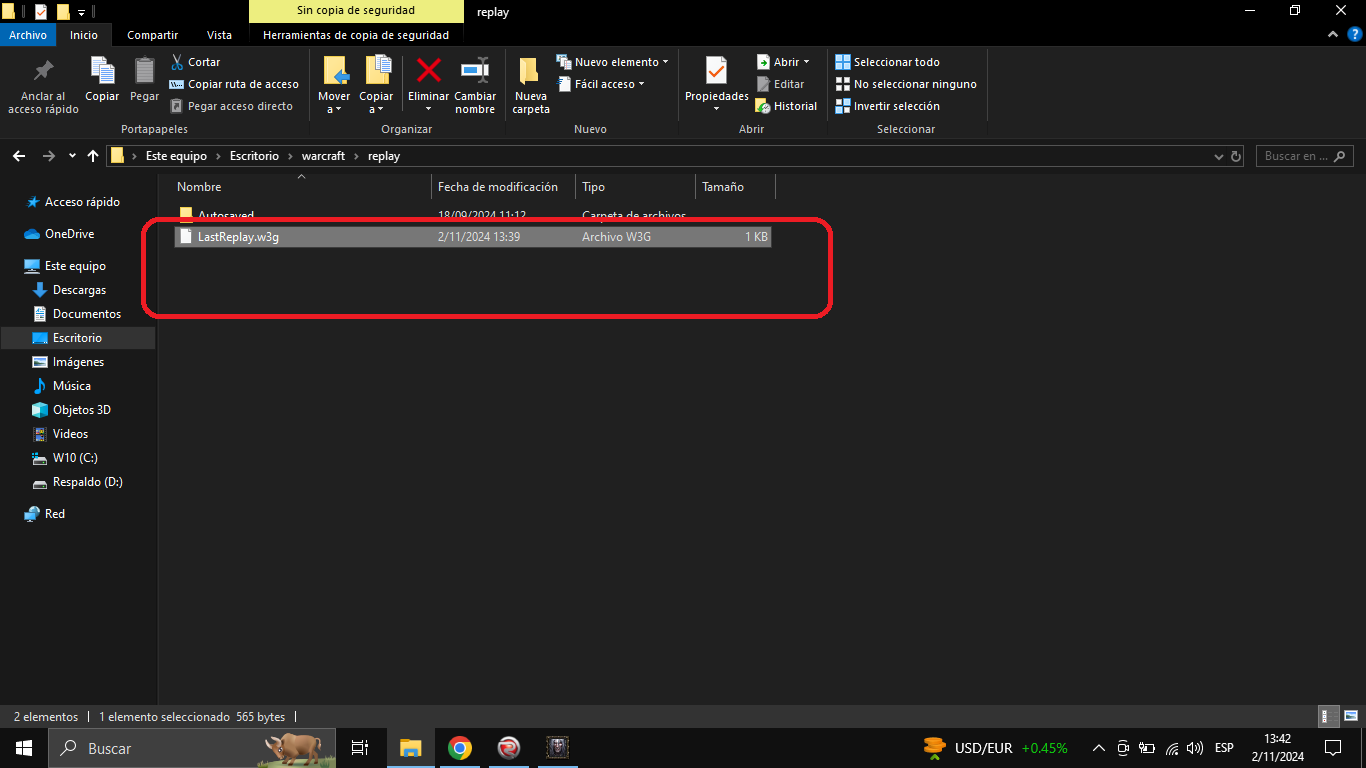Go forward with the right arrow

48,156
